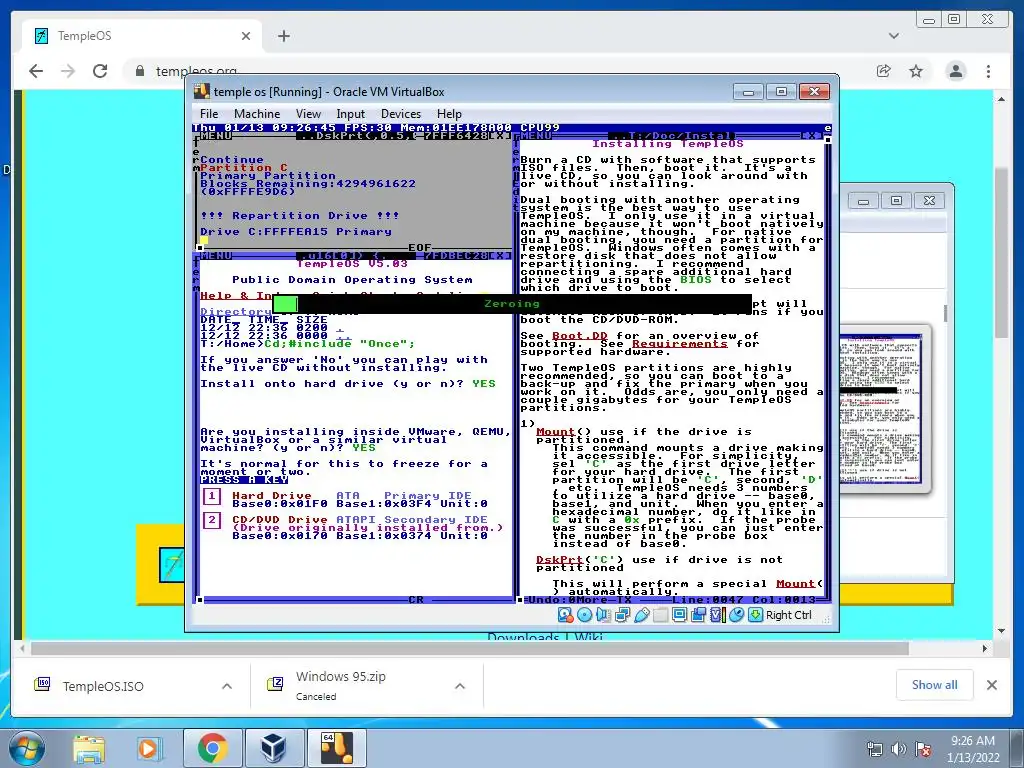Click Show all downloads
This screenshot has height=768, width=1024.
point(935,684)
